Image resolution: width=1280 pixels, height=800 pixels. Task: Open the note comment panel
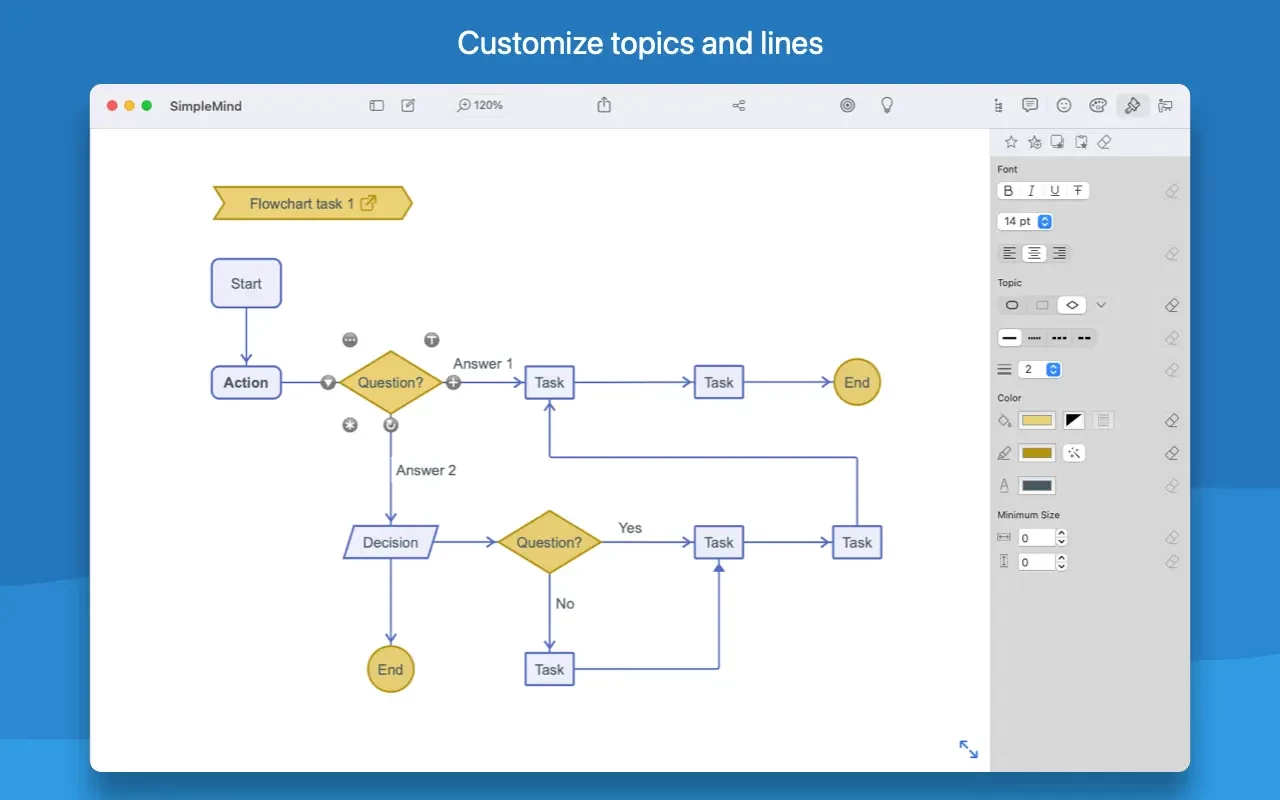click(1030, 105)
